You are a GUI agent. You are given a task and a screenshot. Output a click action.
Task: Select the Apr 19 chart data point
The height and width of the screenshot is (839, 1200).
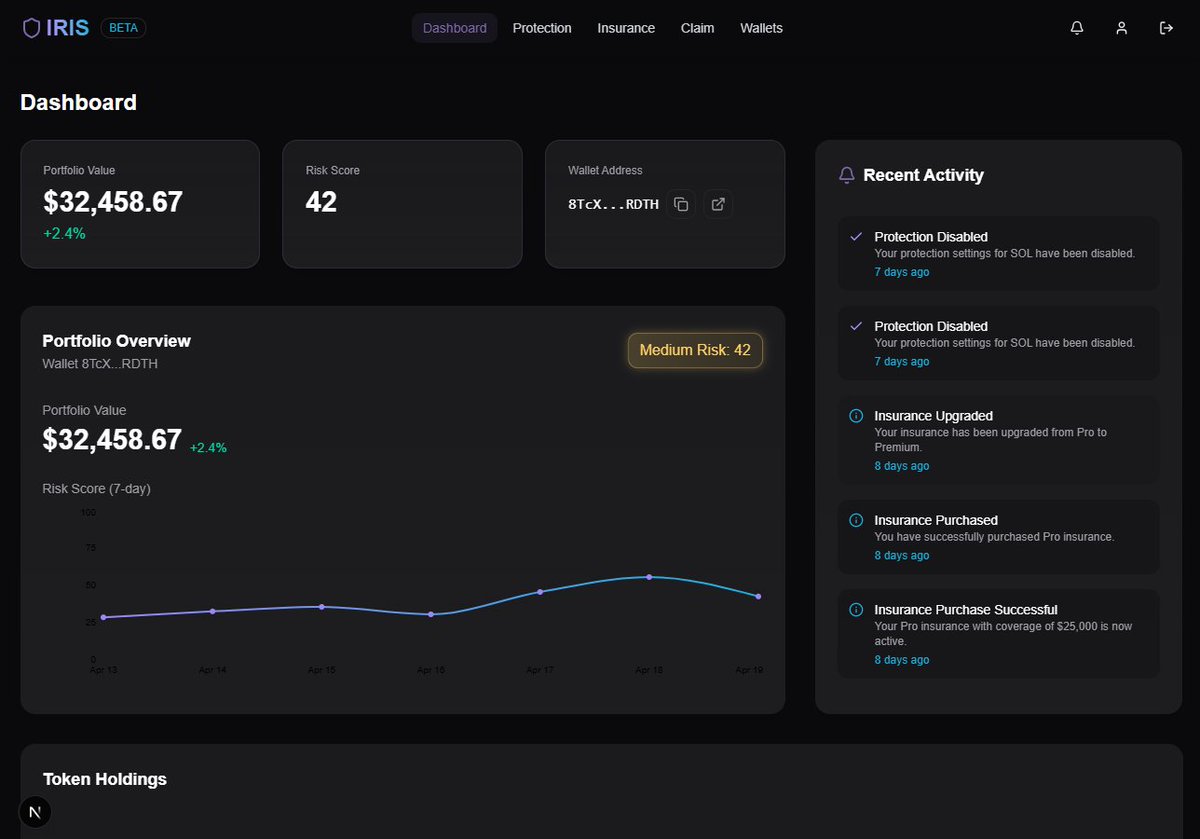tap(758, 597)
